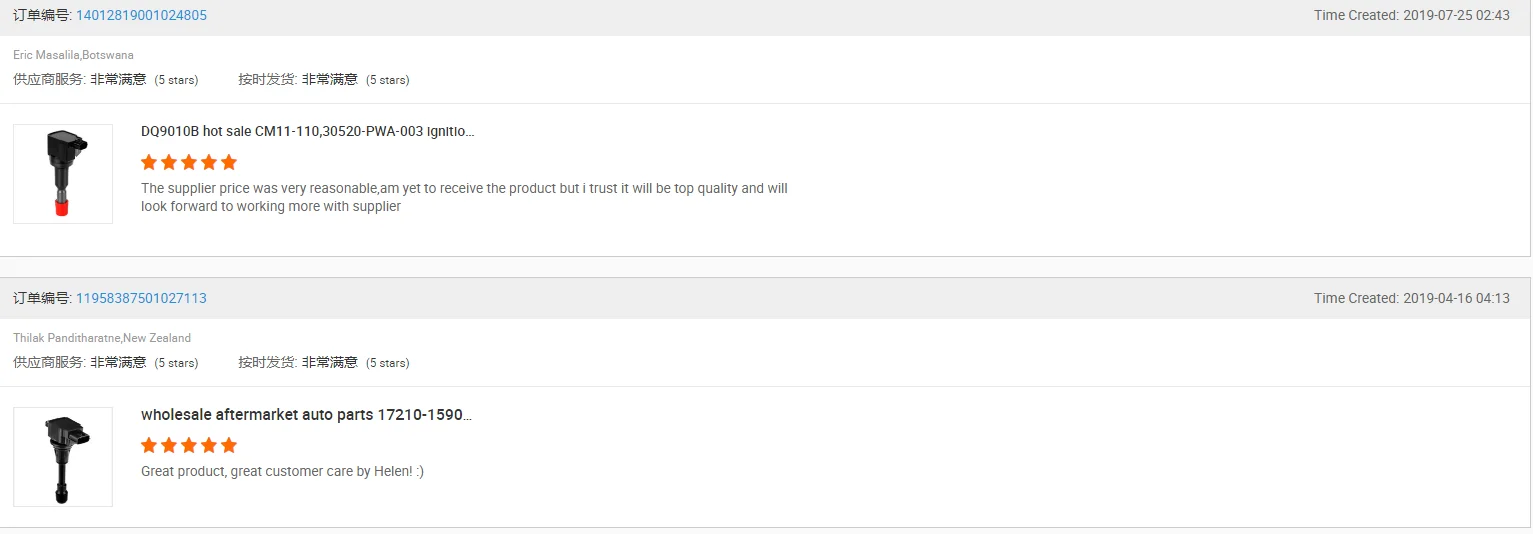Open order number 14012819001024805
The height and width of the screenshot is (534, 1533).
141,16
